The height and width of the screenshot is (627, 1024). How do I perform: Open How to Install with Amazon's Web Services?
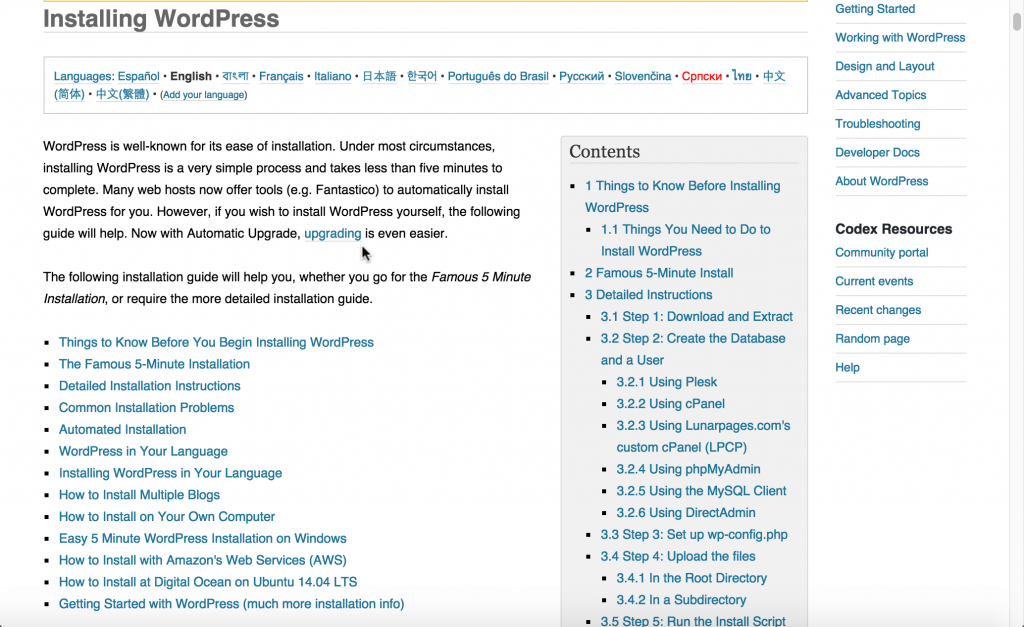(202, 560)
